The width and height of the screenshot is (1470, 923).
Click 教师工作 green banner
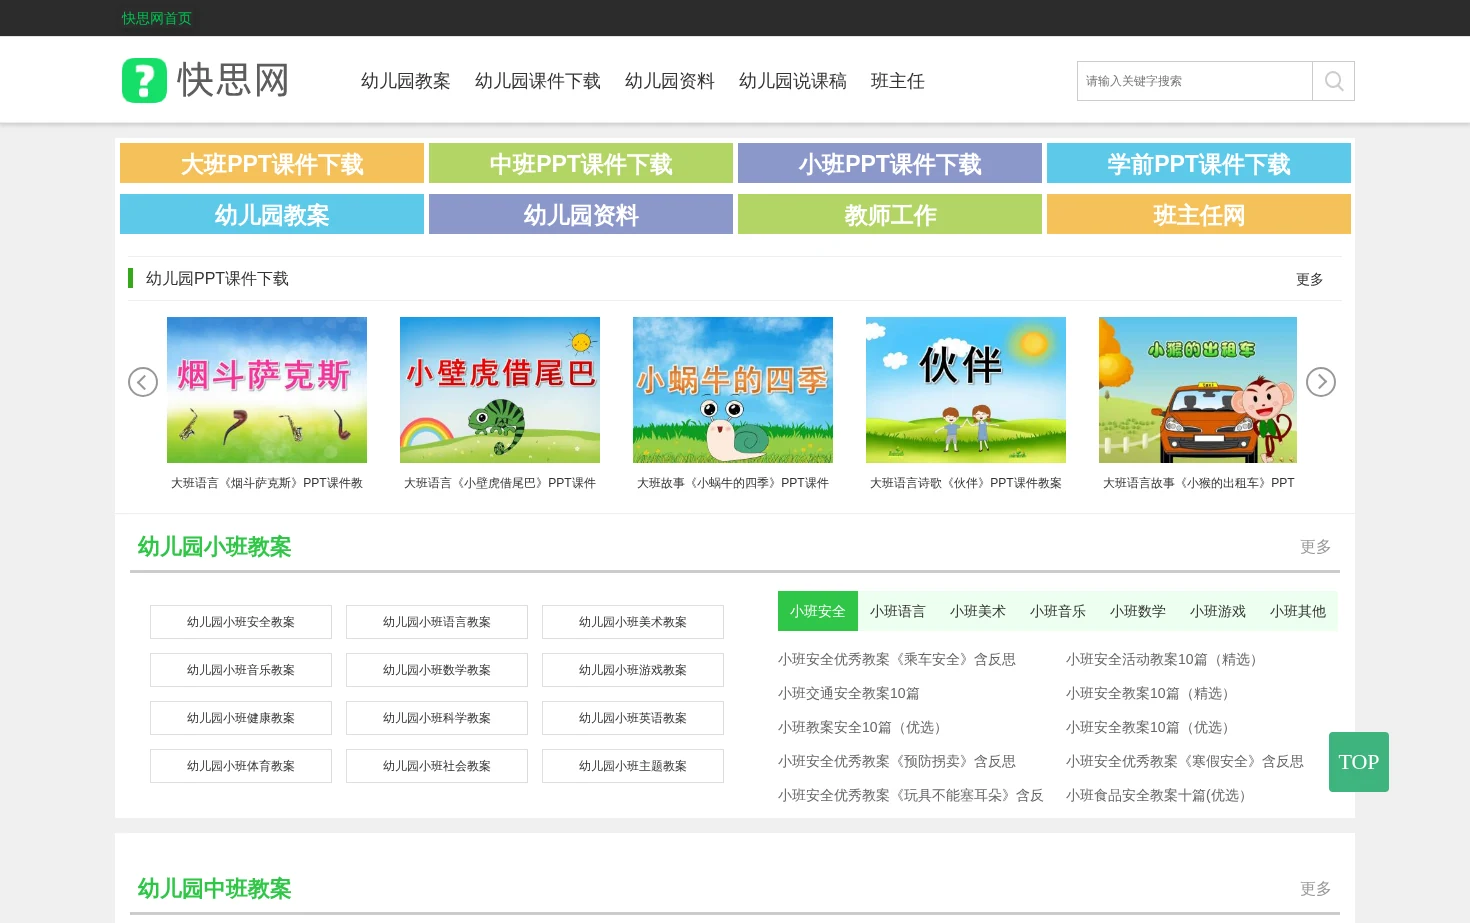pos(890,214)
